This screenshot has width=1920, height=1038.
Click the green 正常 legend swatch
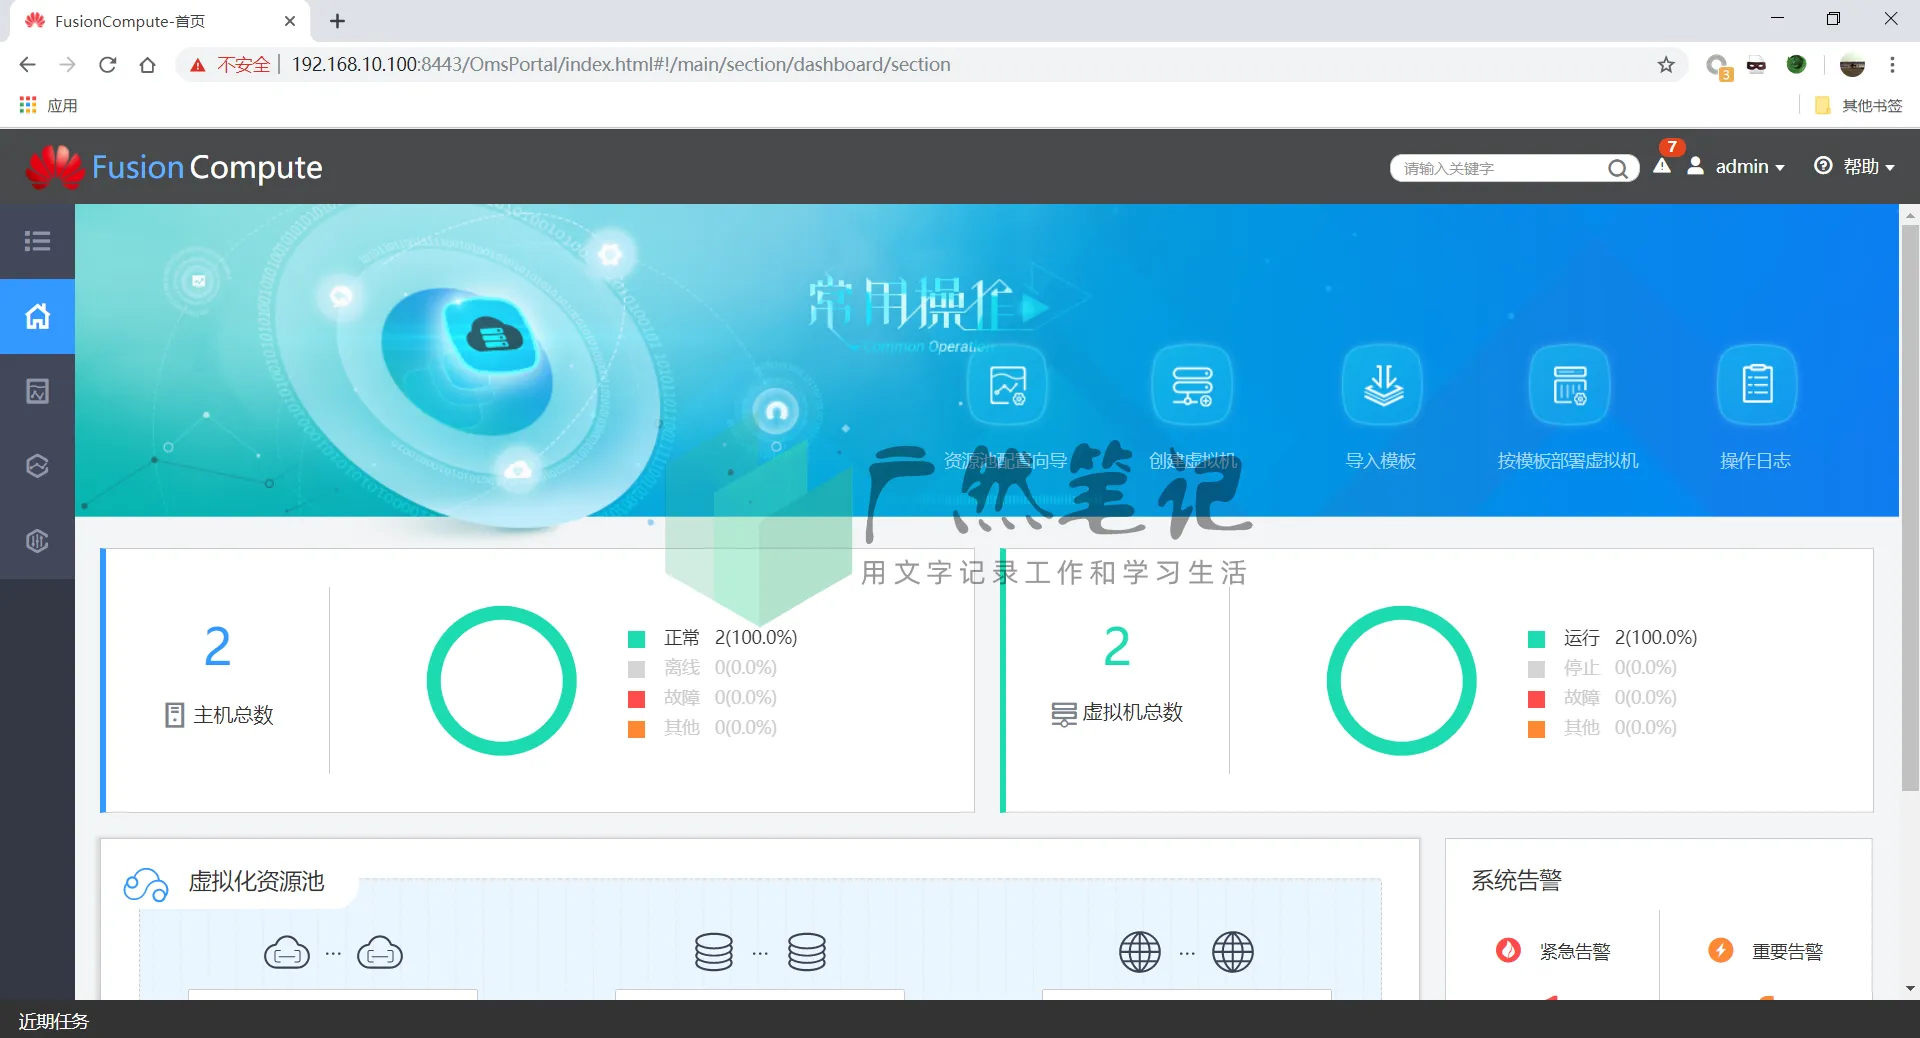click(636, 639)
